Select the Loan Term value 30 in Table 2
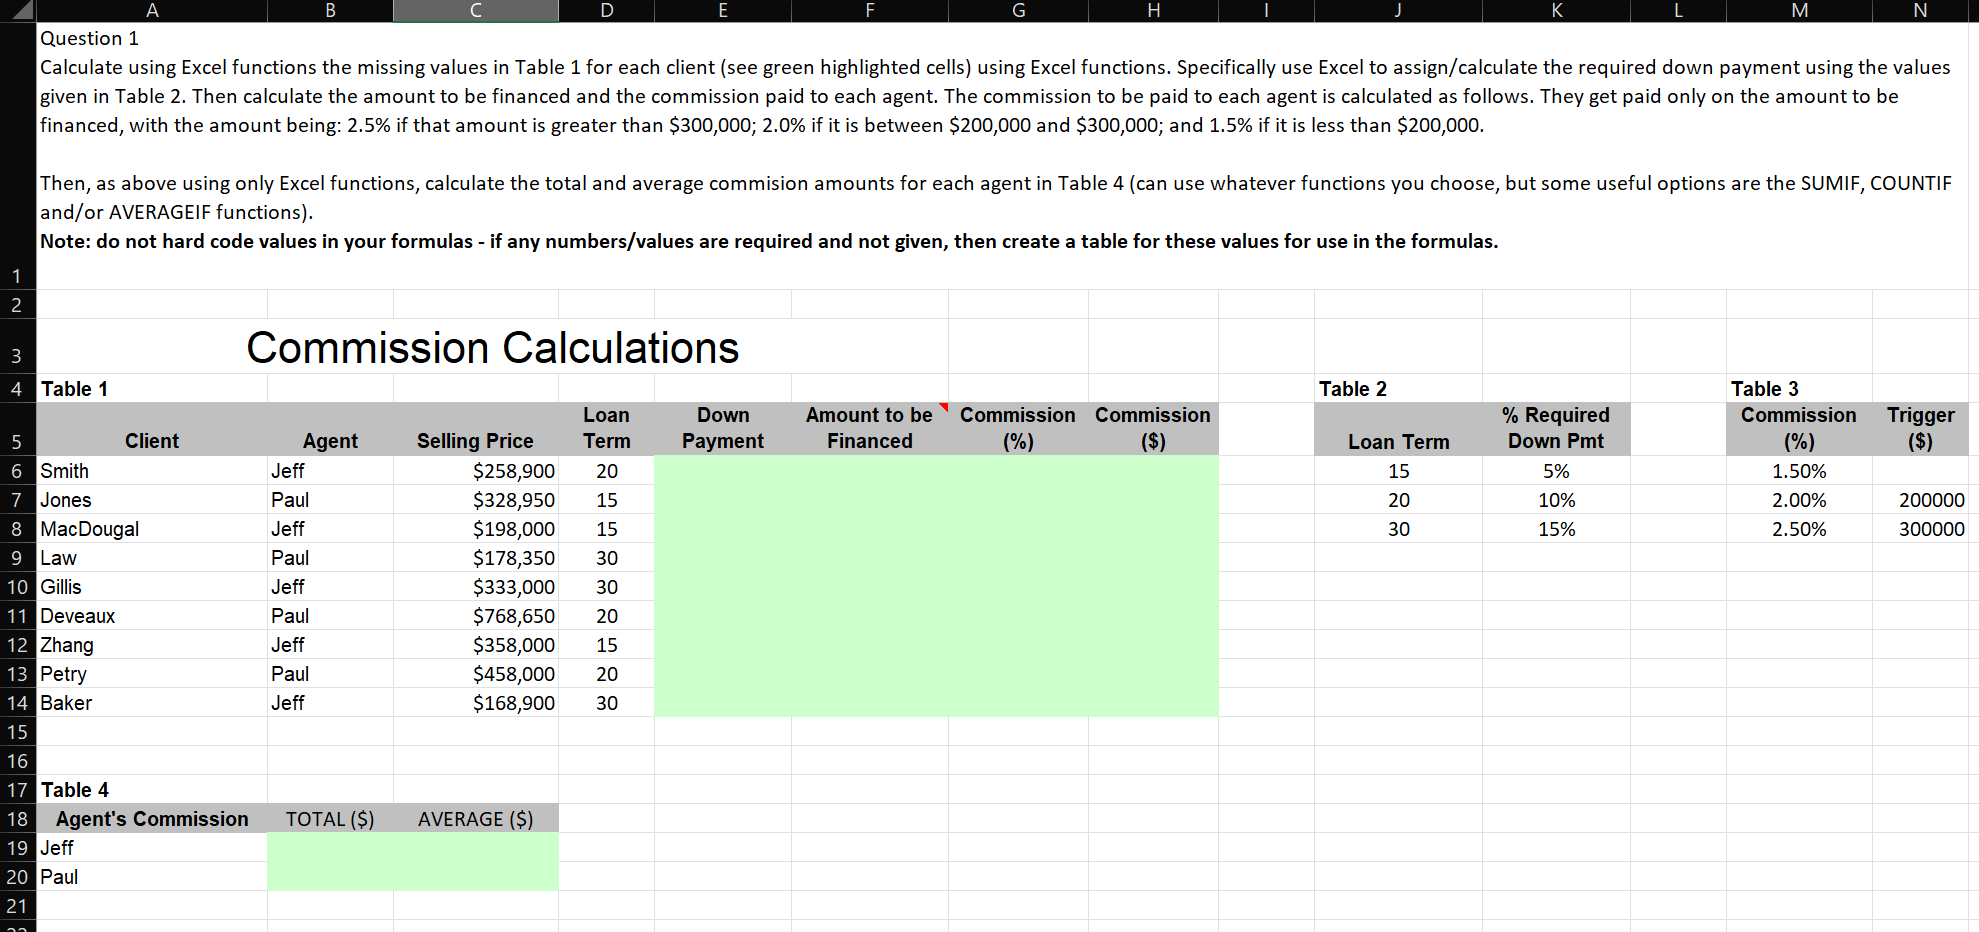 [x=1397, y=528]
